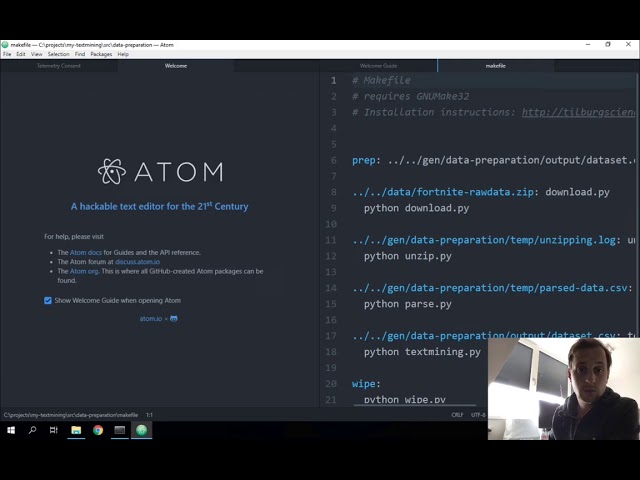
Task: Open the Atom docs link
Action: tap(86, 253)
